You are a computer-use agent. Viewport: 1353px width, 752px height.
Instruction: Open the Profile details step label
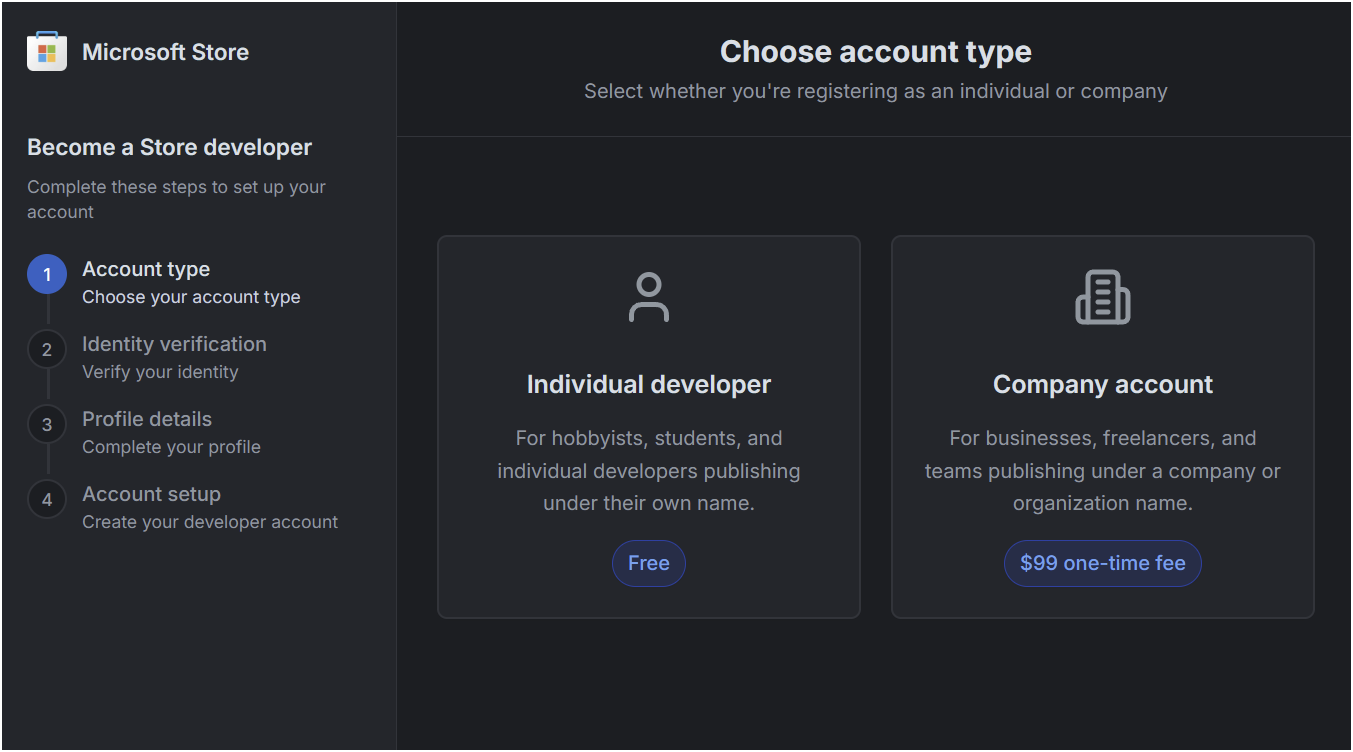(x=147, y=419)
